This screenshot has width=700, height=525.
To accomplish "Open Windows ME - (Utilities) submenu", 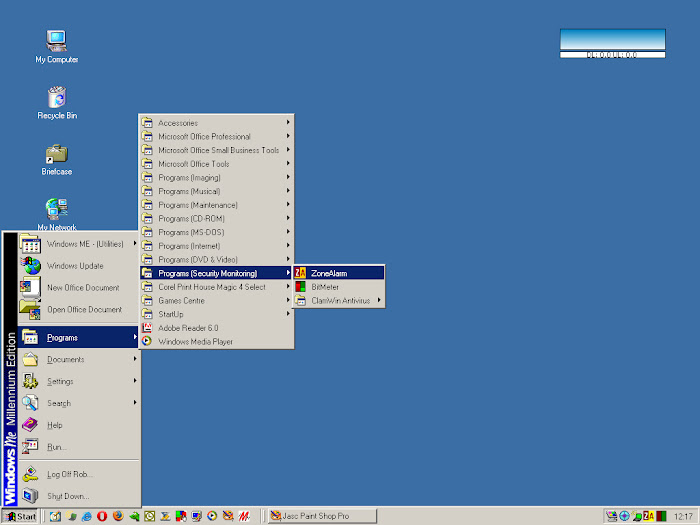I will tap(79, 244).
